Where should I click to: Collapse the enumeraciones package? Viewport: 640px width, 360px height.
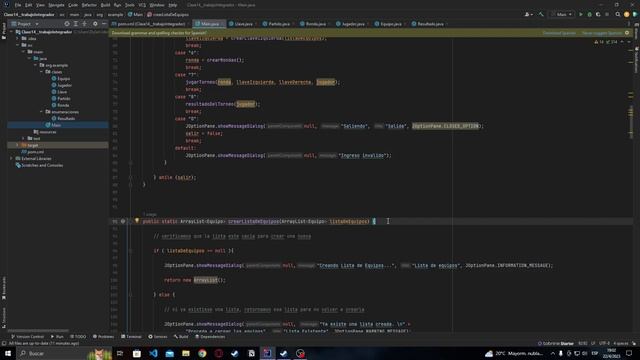pos(42,111)
